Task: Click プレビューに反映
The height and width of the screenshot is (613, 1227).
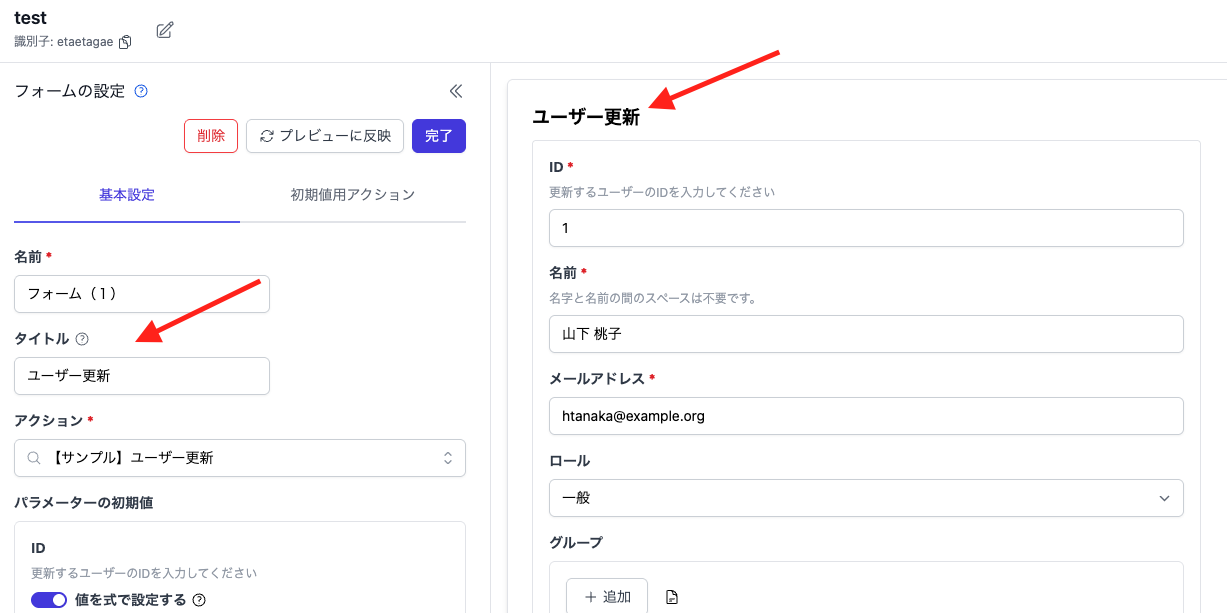Action: 325,136
